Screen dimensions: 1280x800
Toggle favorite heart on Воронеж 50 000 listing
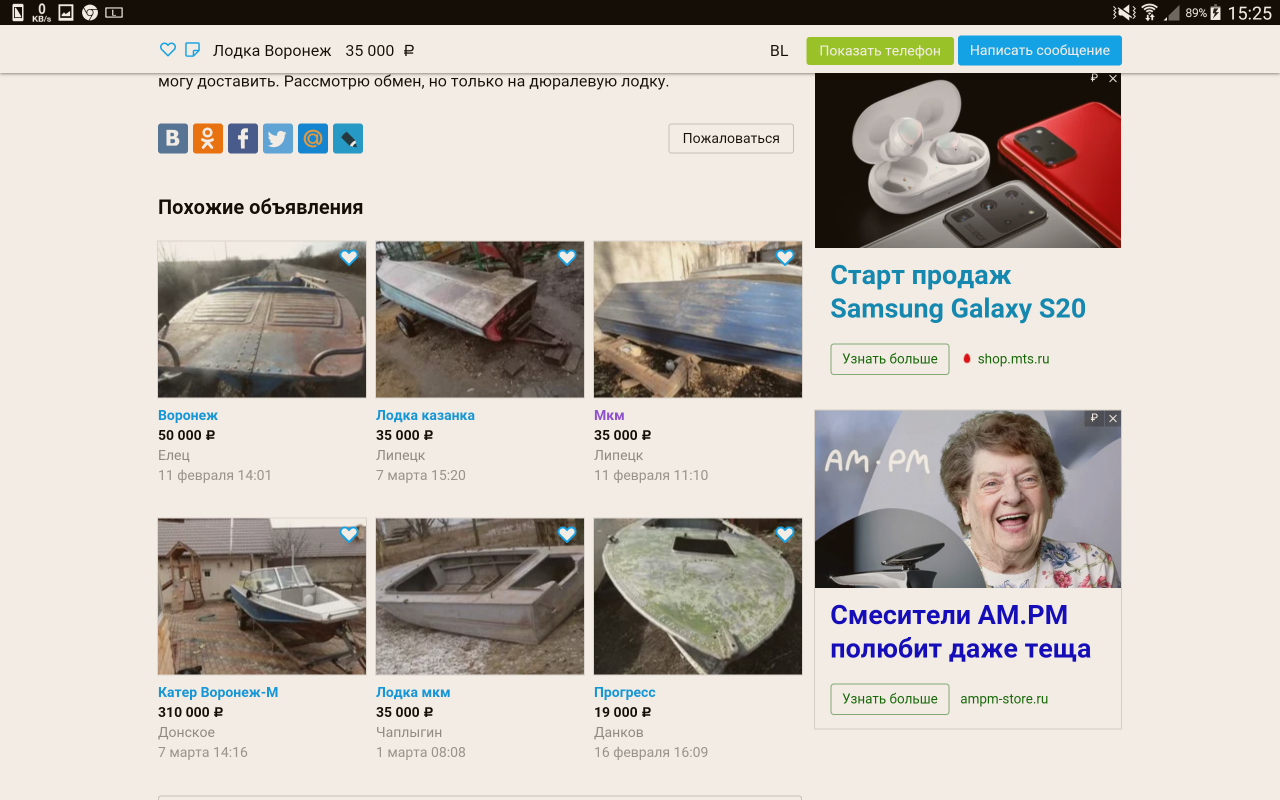coord(349,258)
